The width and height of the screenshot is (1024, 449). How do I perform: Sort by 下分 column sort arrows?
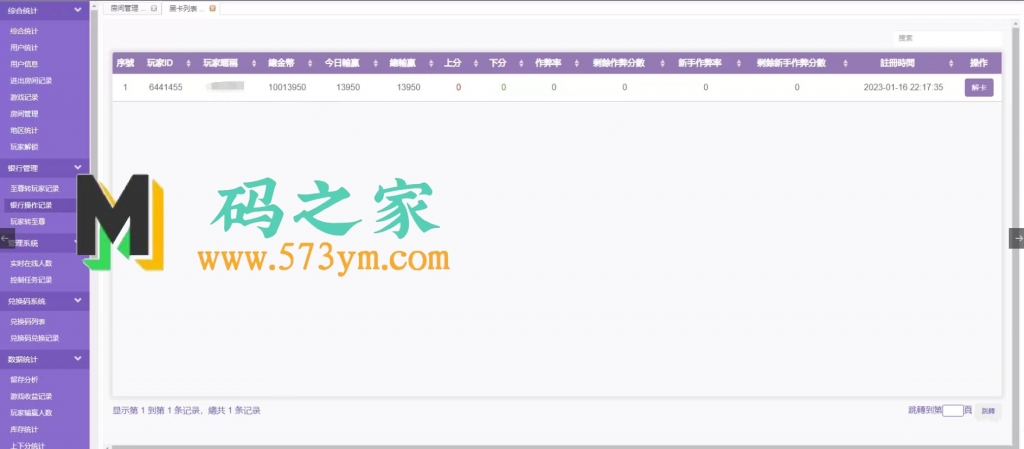521,63
